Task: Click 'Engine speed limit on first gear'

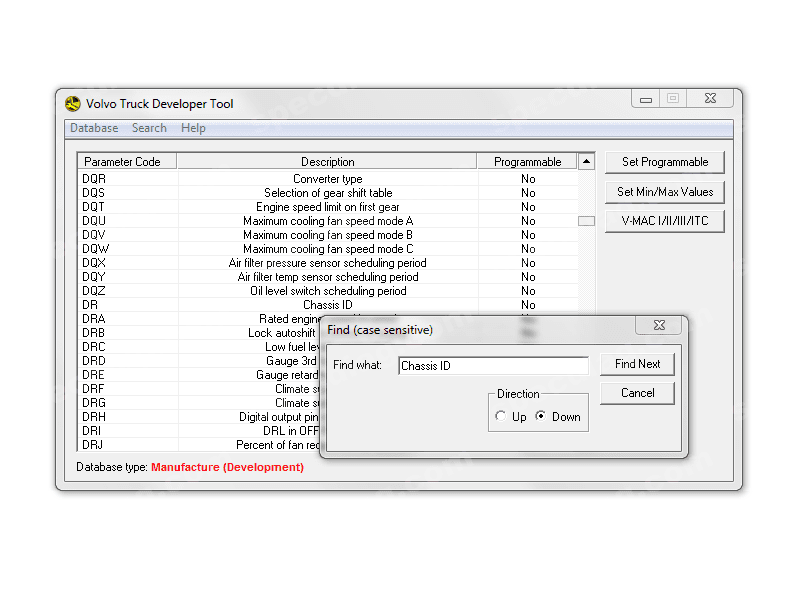Action: click(328, 207)
